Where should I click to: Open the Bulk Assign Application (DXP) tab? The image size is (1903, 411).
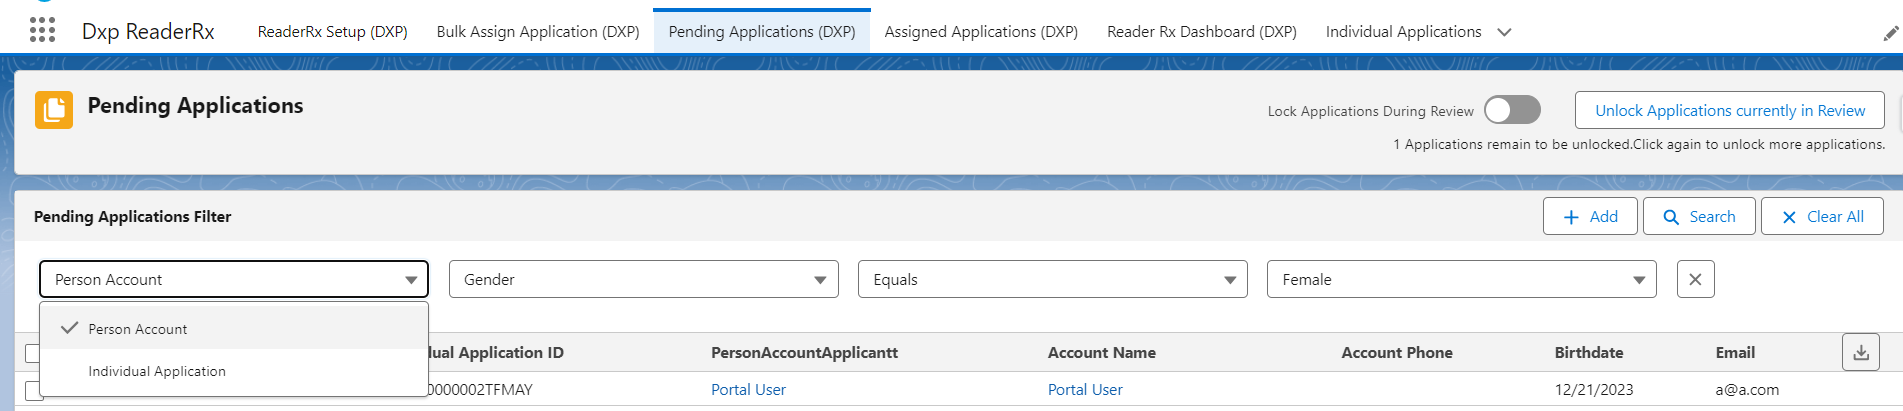(538, 32)
